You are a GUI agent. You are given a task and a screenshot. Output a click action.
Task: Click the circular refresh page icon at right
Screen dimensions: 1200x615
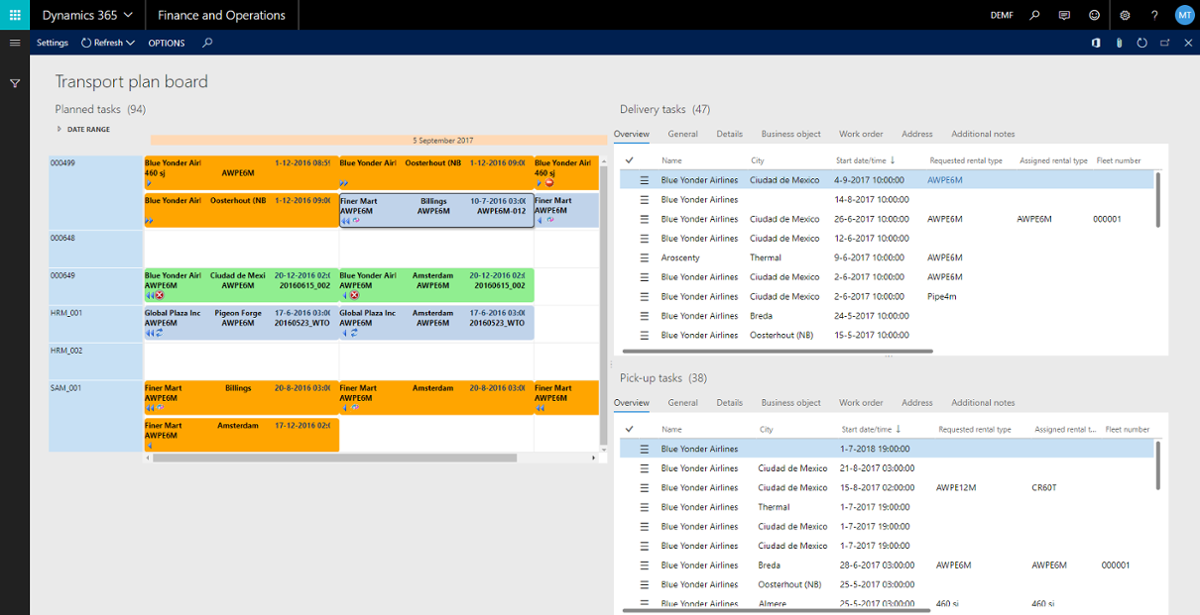[1142, 43]
